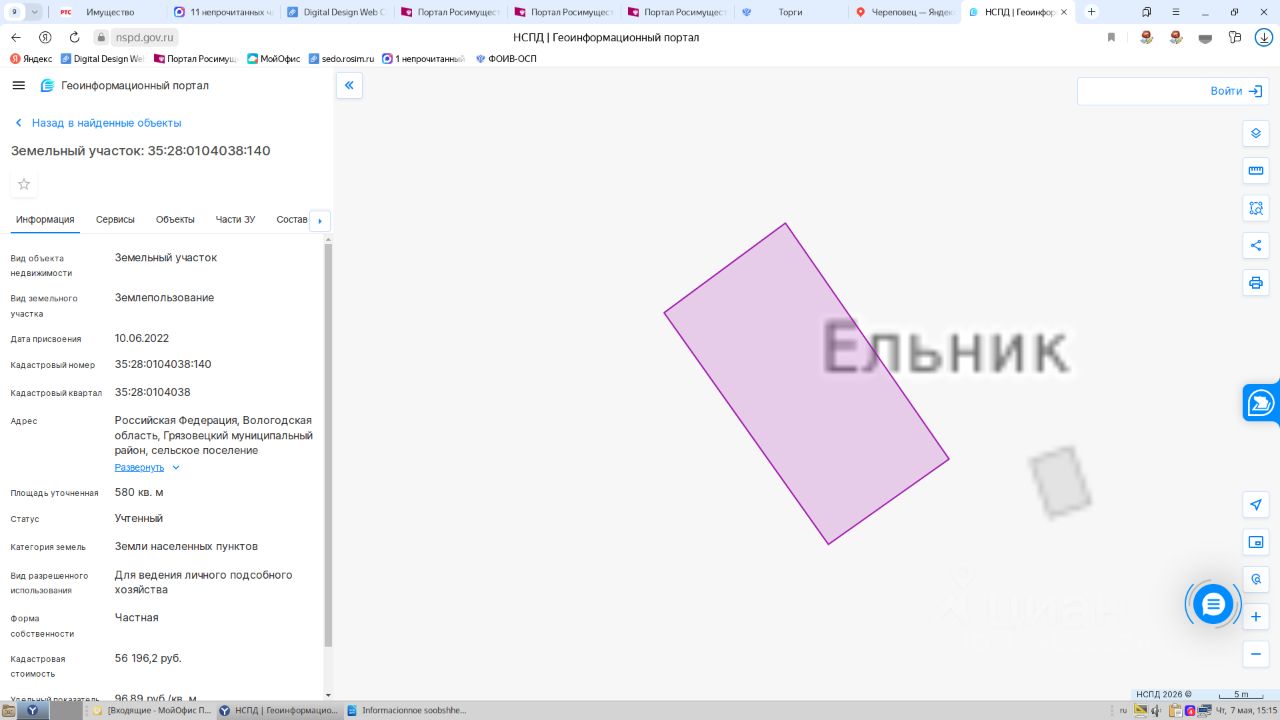Open the map layers panel icon

pos(1256,133)
